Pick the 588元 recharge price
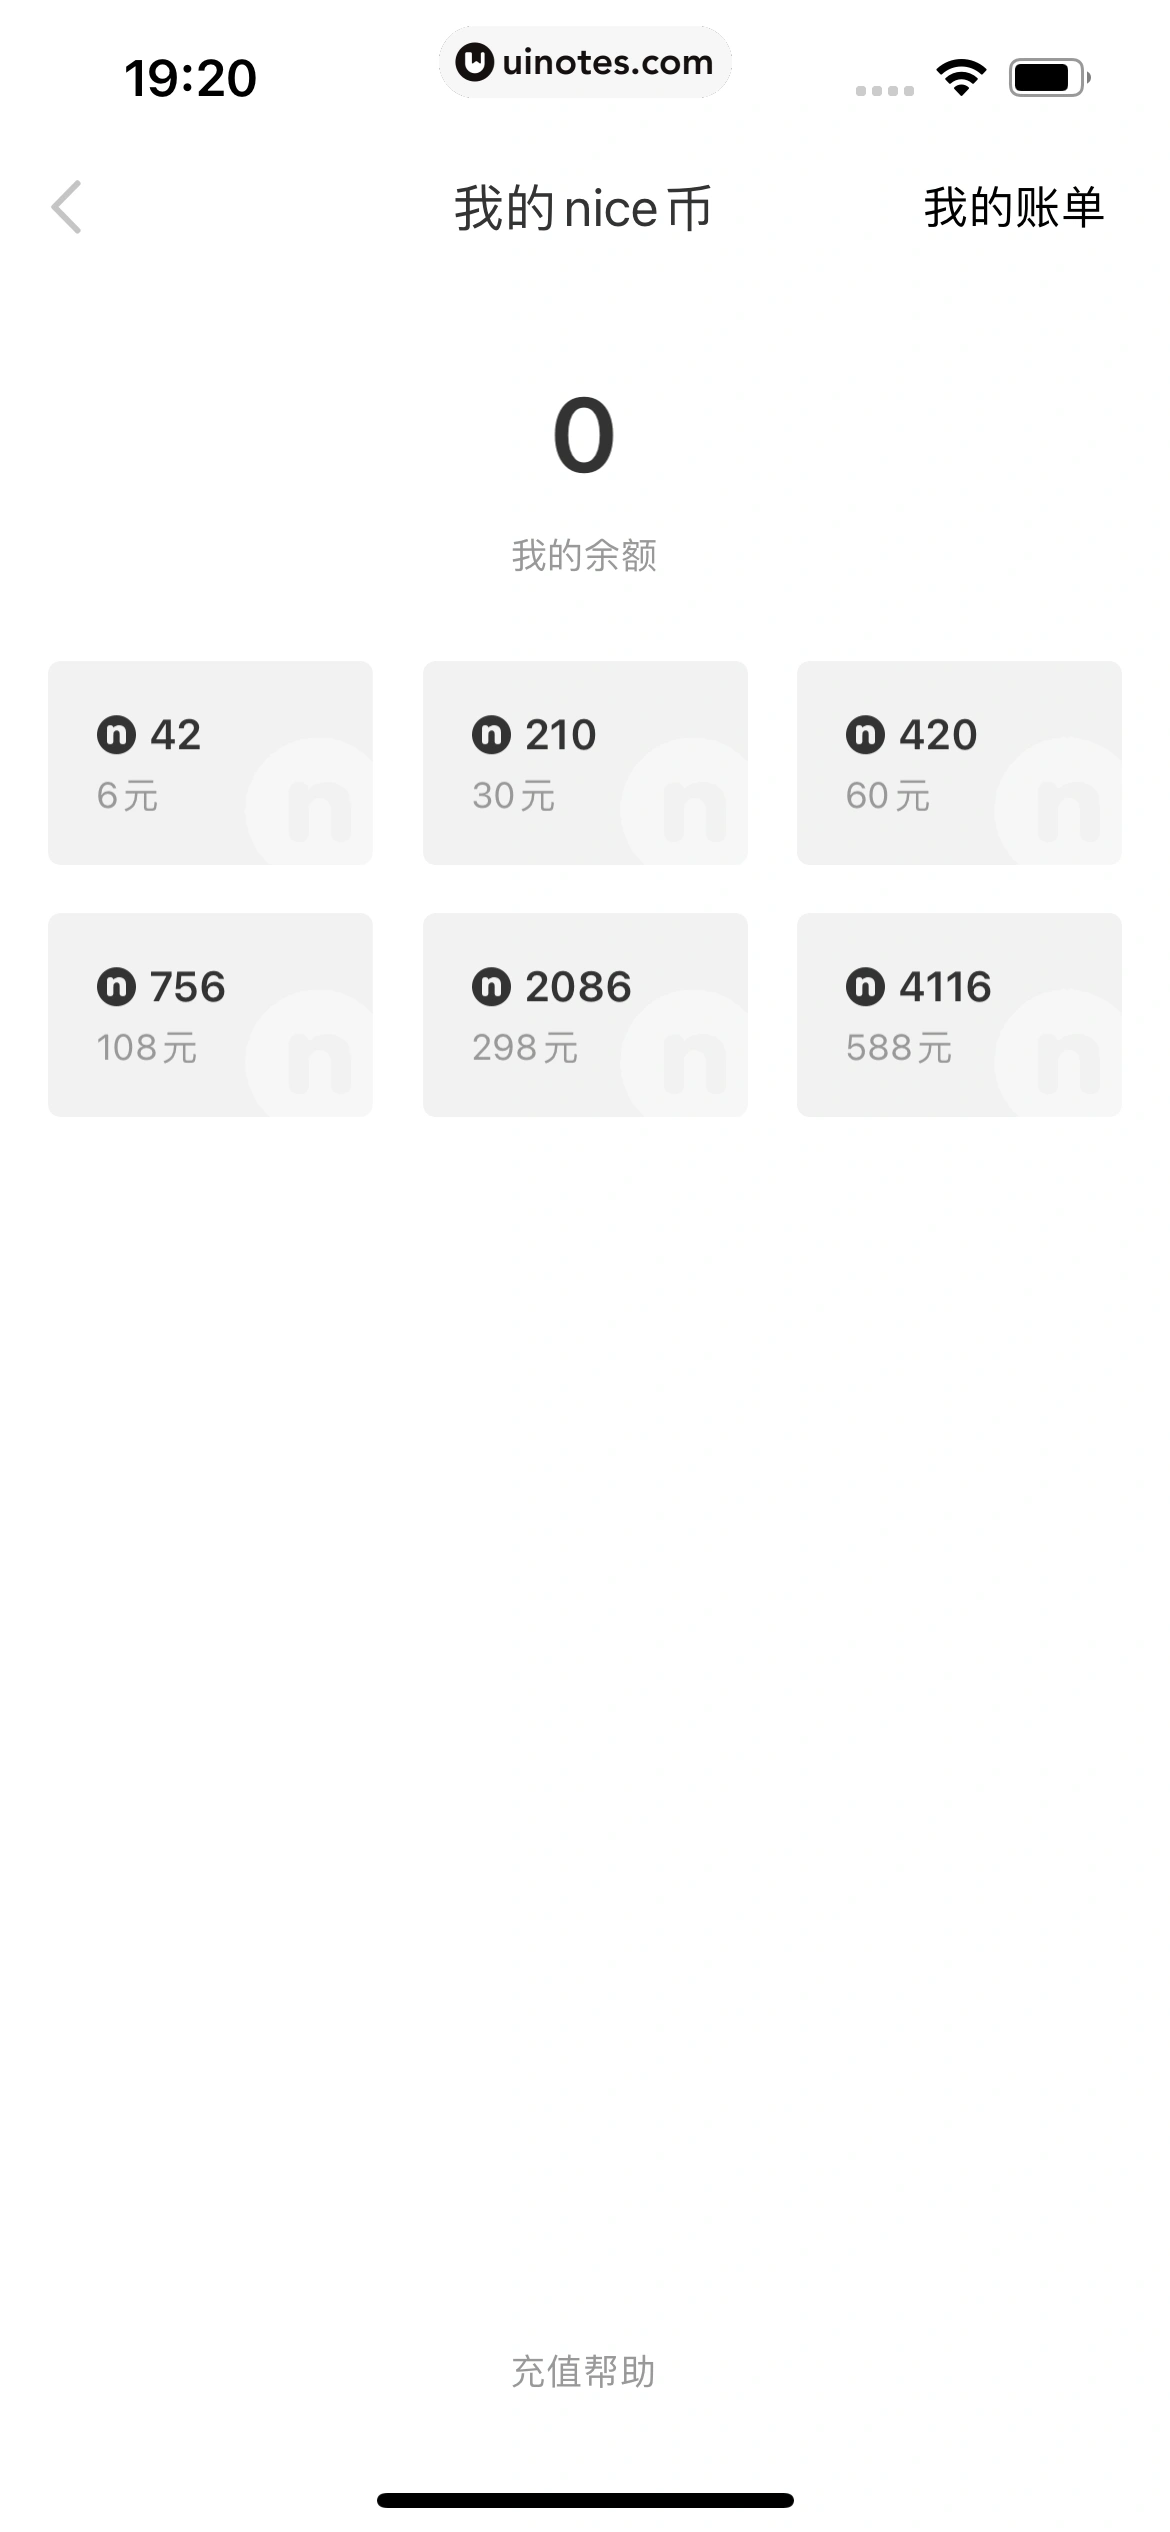 (899, 1048)
